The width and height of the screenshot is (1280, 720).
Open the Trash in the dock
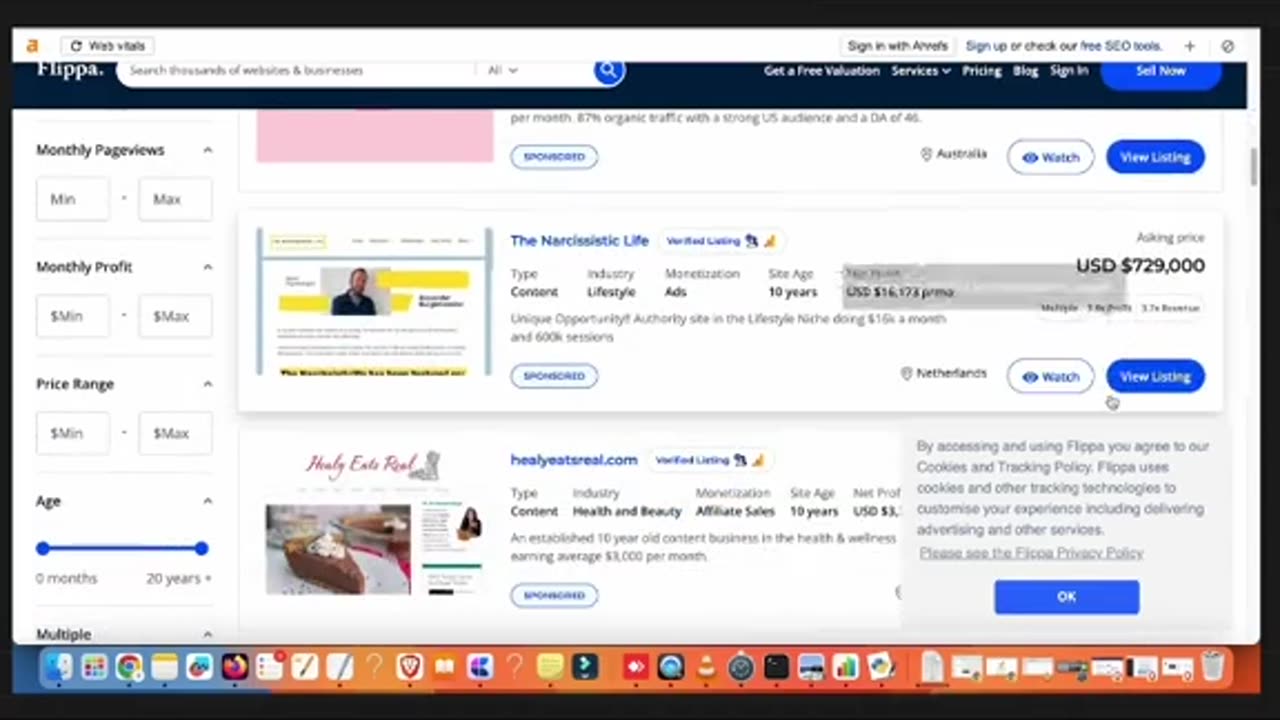[x=1212, y=666]
